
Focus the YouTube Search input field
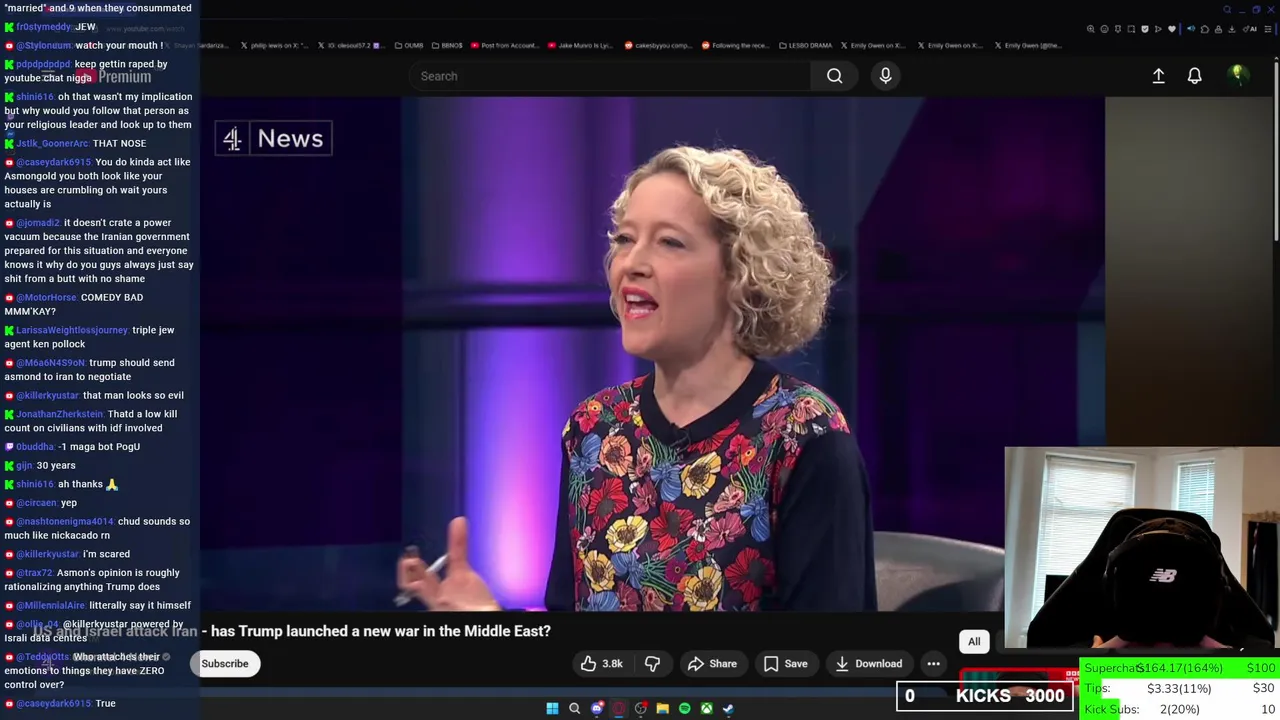(x=610, y=76)
